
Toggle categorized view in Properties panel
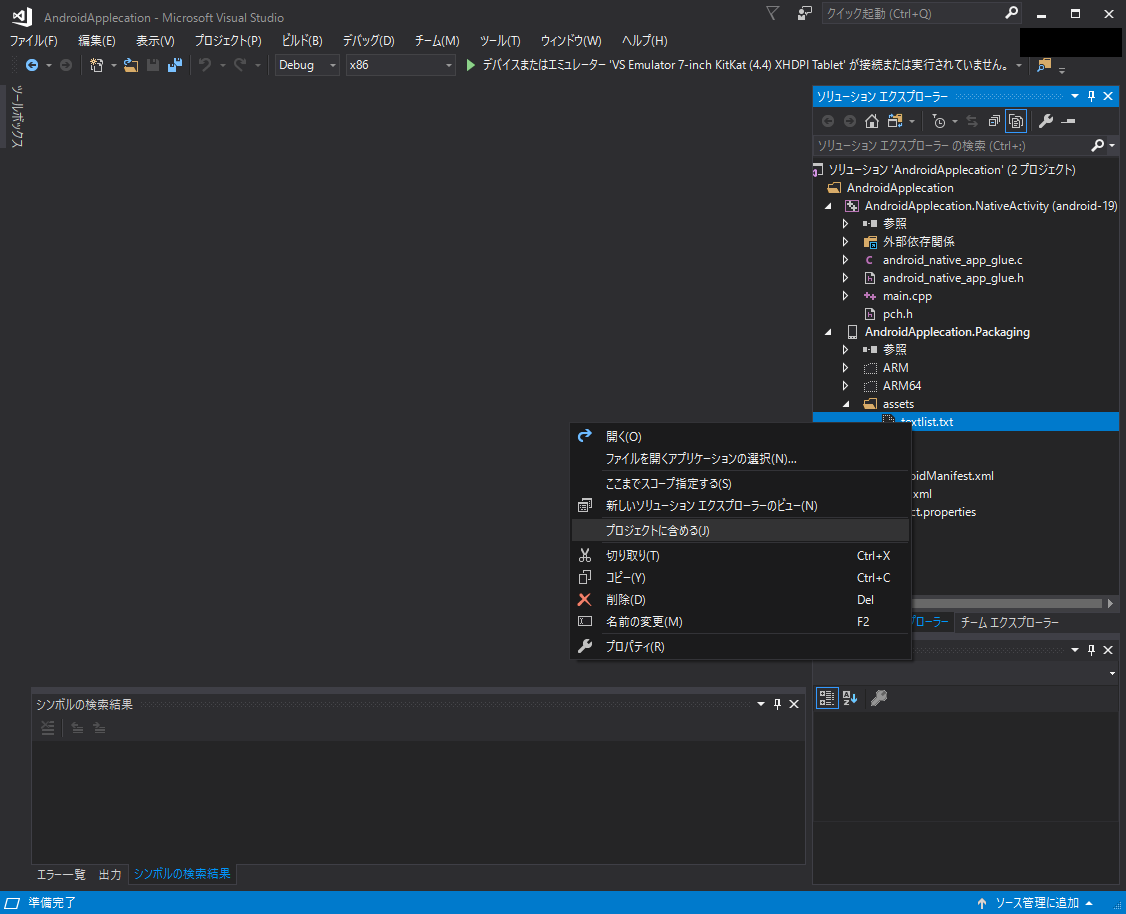coord(827,698)
